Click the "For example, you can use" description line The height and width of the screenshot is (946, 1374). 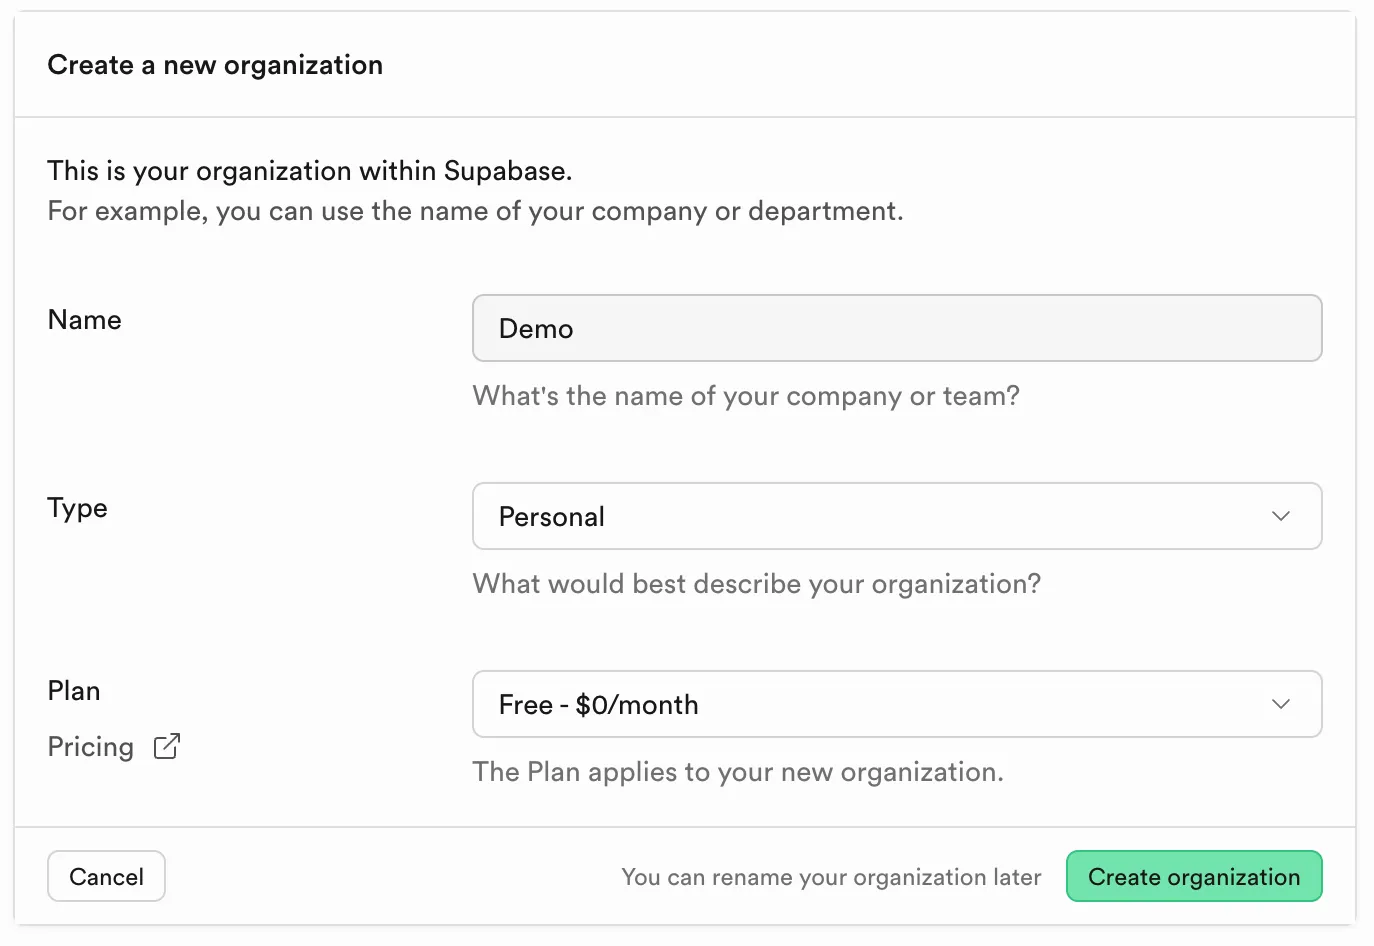(x=475, y=211)
